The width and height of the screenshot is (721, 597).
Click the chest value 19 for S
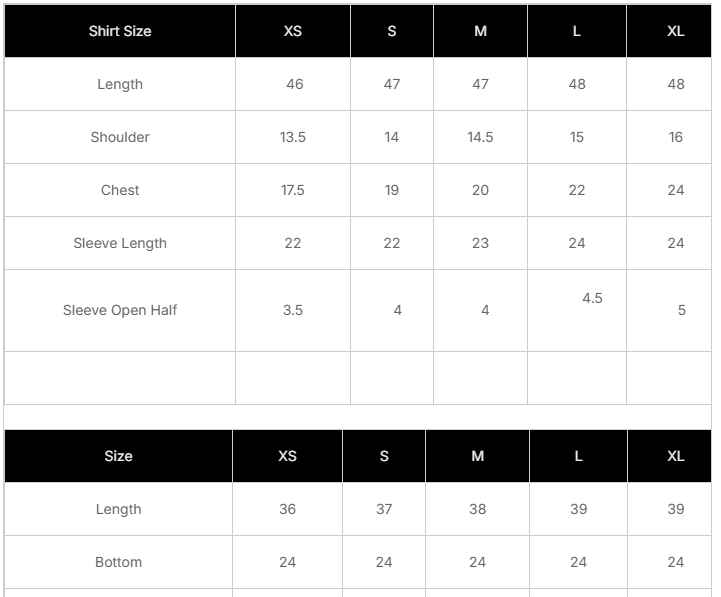(392, 190)
